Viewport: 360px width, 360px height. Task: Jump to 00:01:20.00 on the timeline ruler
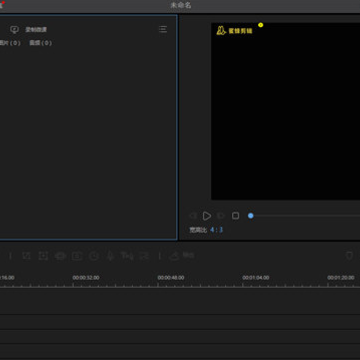pyautogui.click(x=341, y=278)
